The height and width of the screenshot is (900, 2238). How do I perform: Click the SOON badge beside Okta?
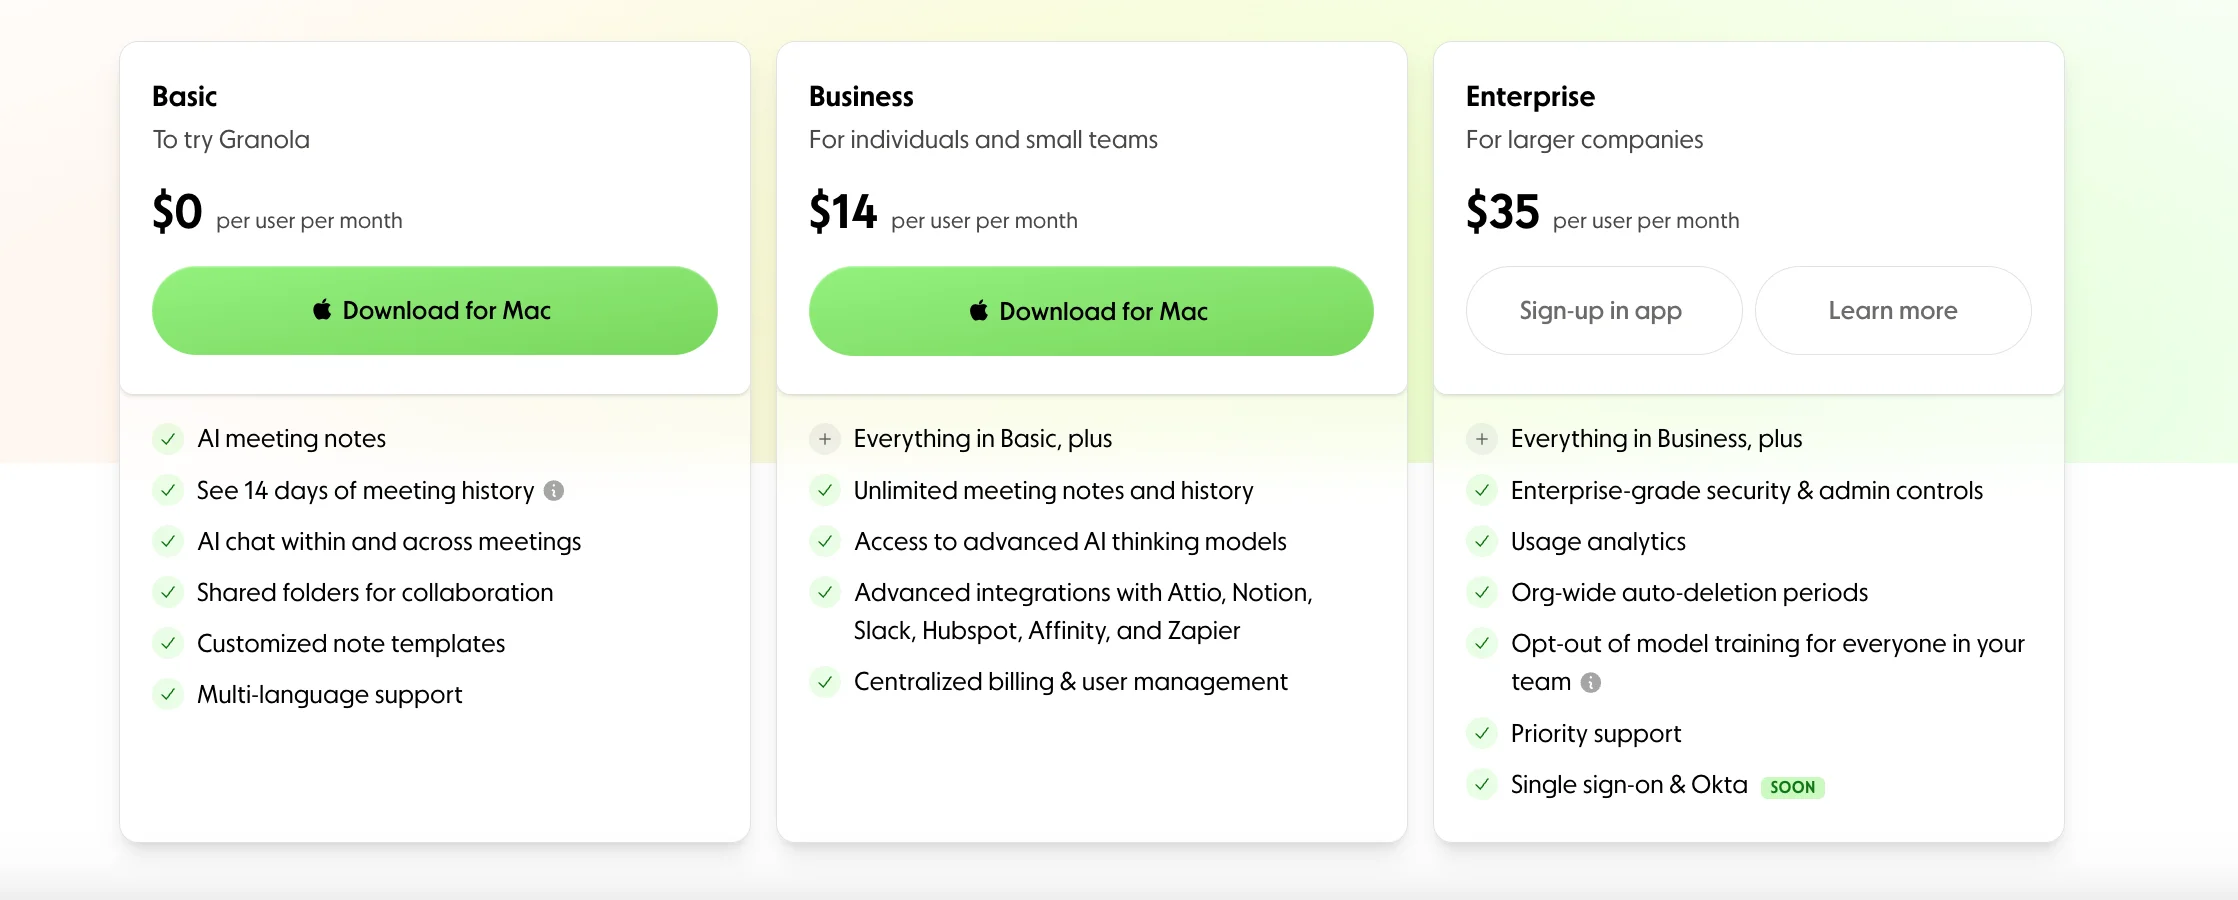(1792, 787)
